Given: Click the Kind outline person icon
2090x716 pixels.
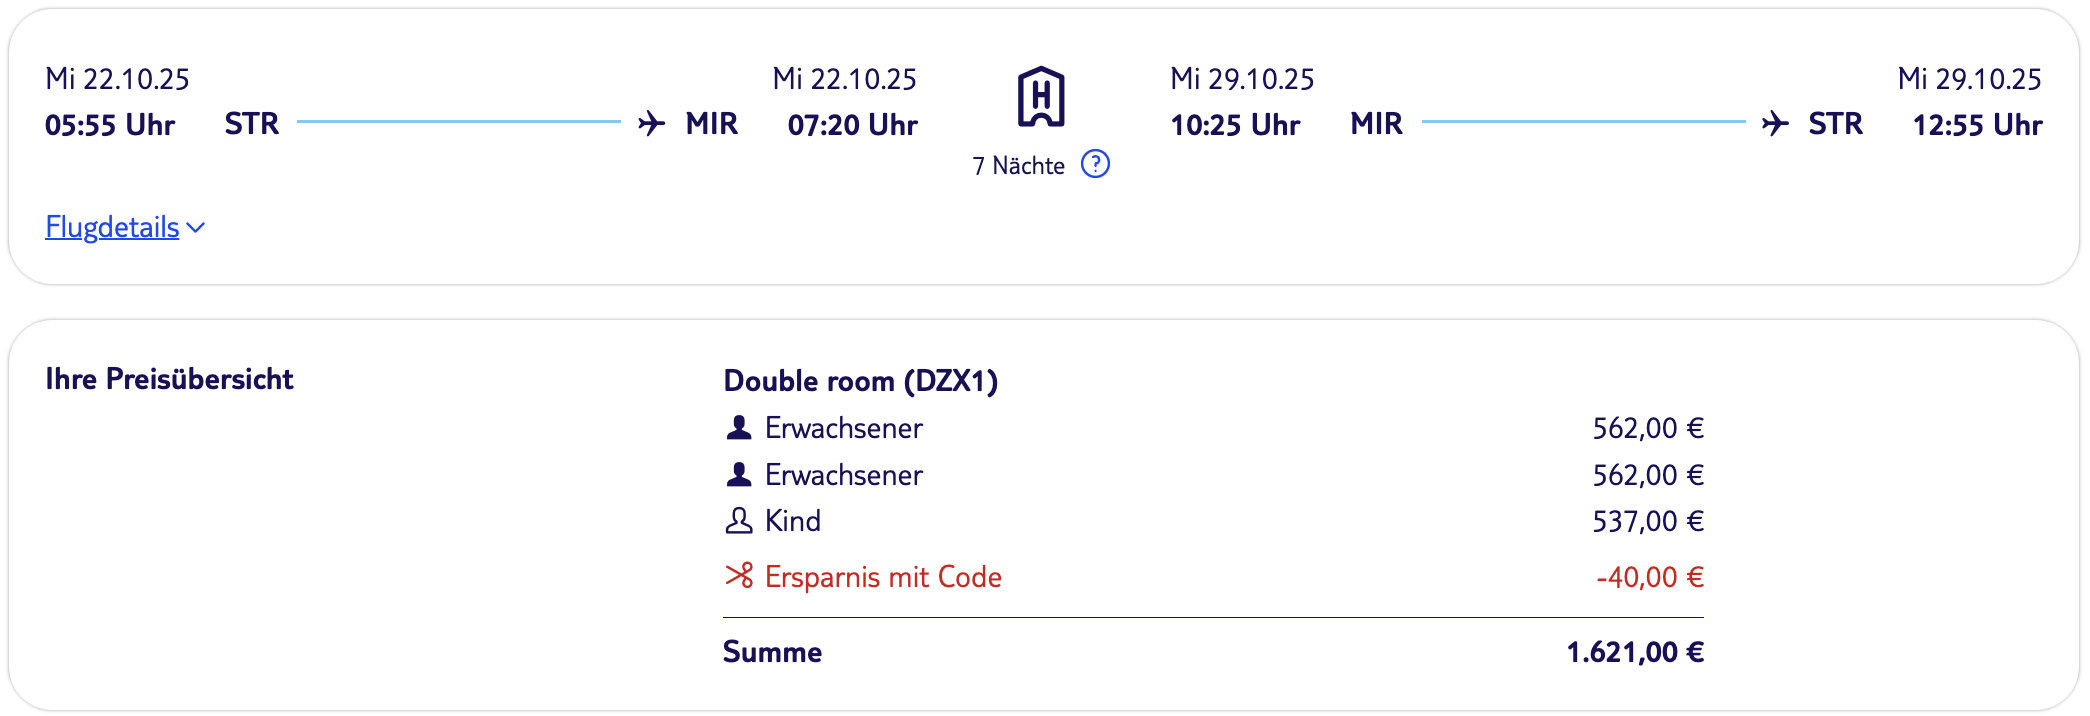Looking at the screenshot, I should [739, 521].
